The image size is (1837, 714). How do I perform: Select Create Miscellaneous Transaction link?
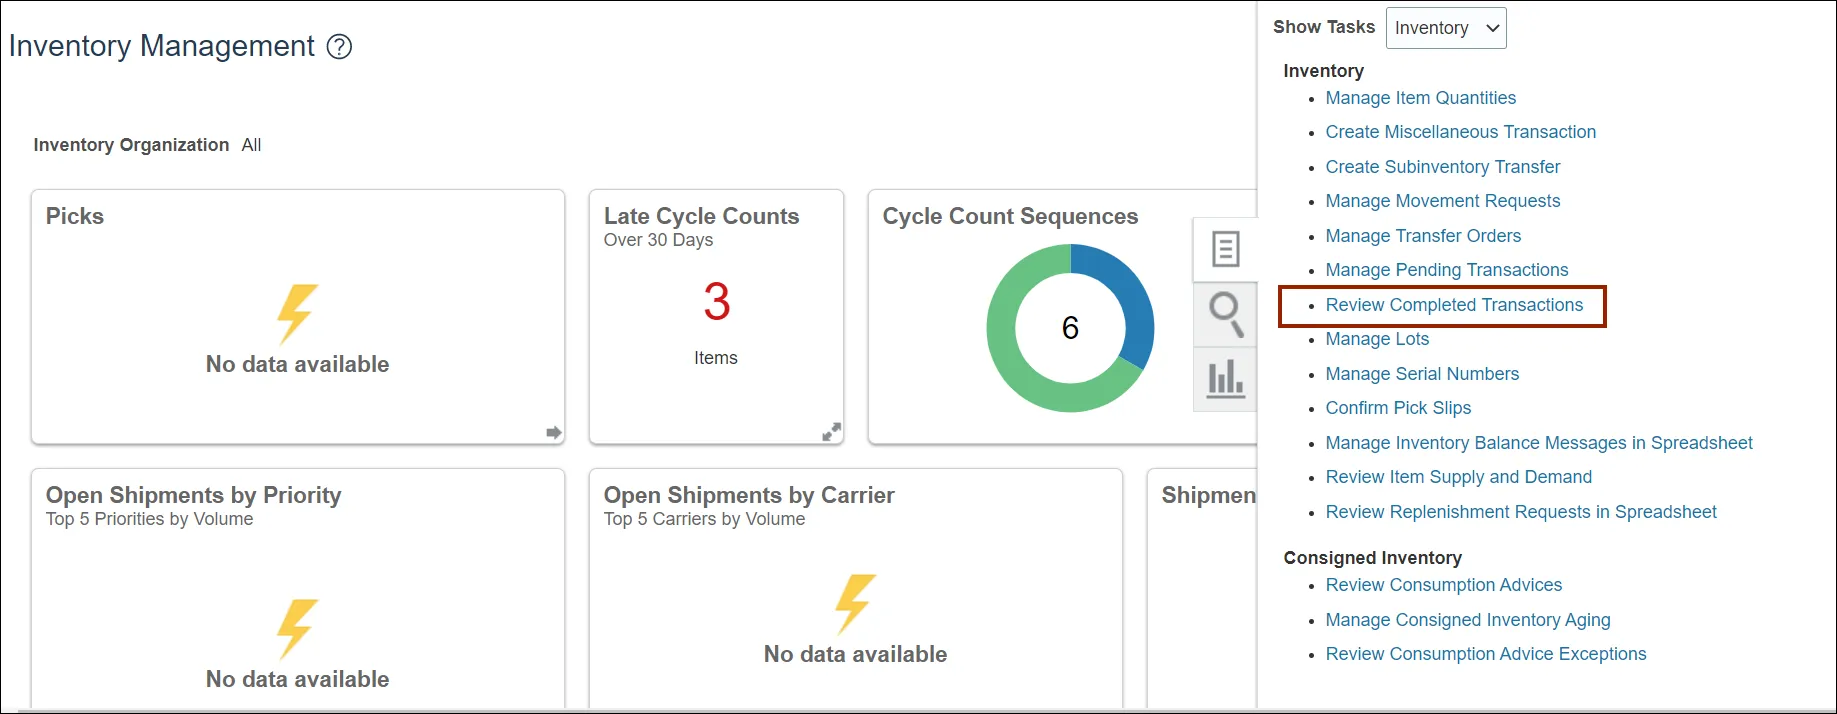[x=1460, y=132]
